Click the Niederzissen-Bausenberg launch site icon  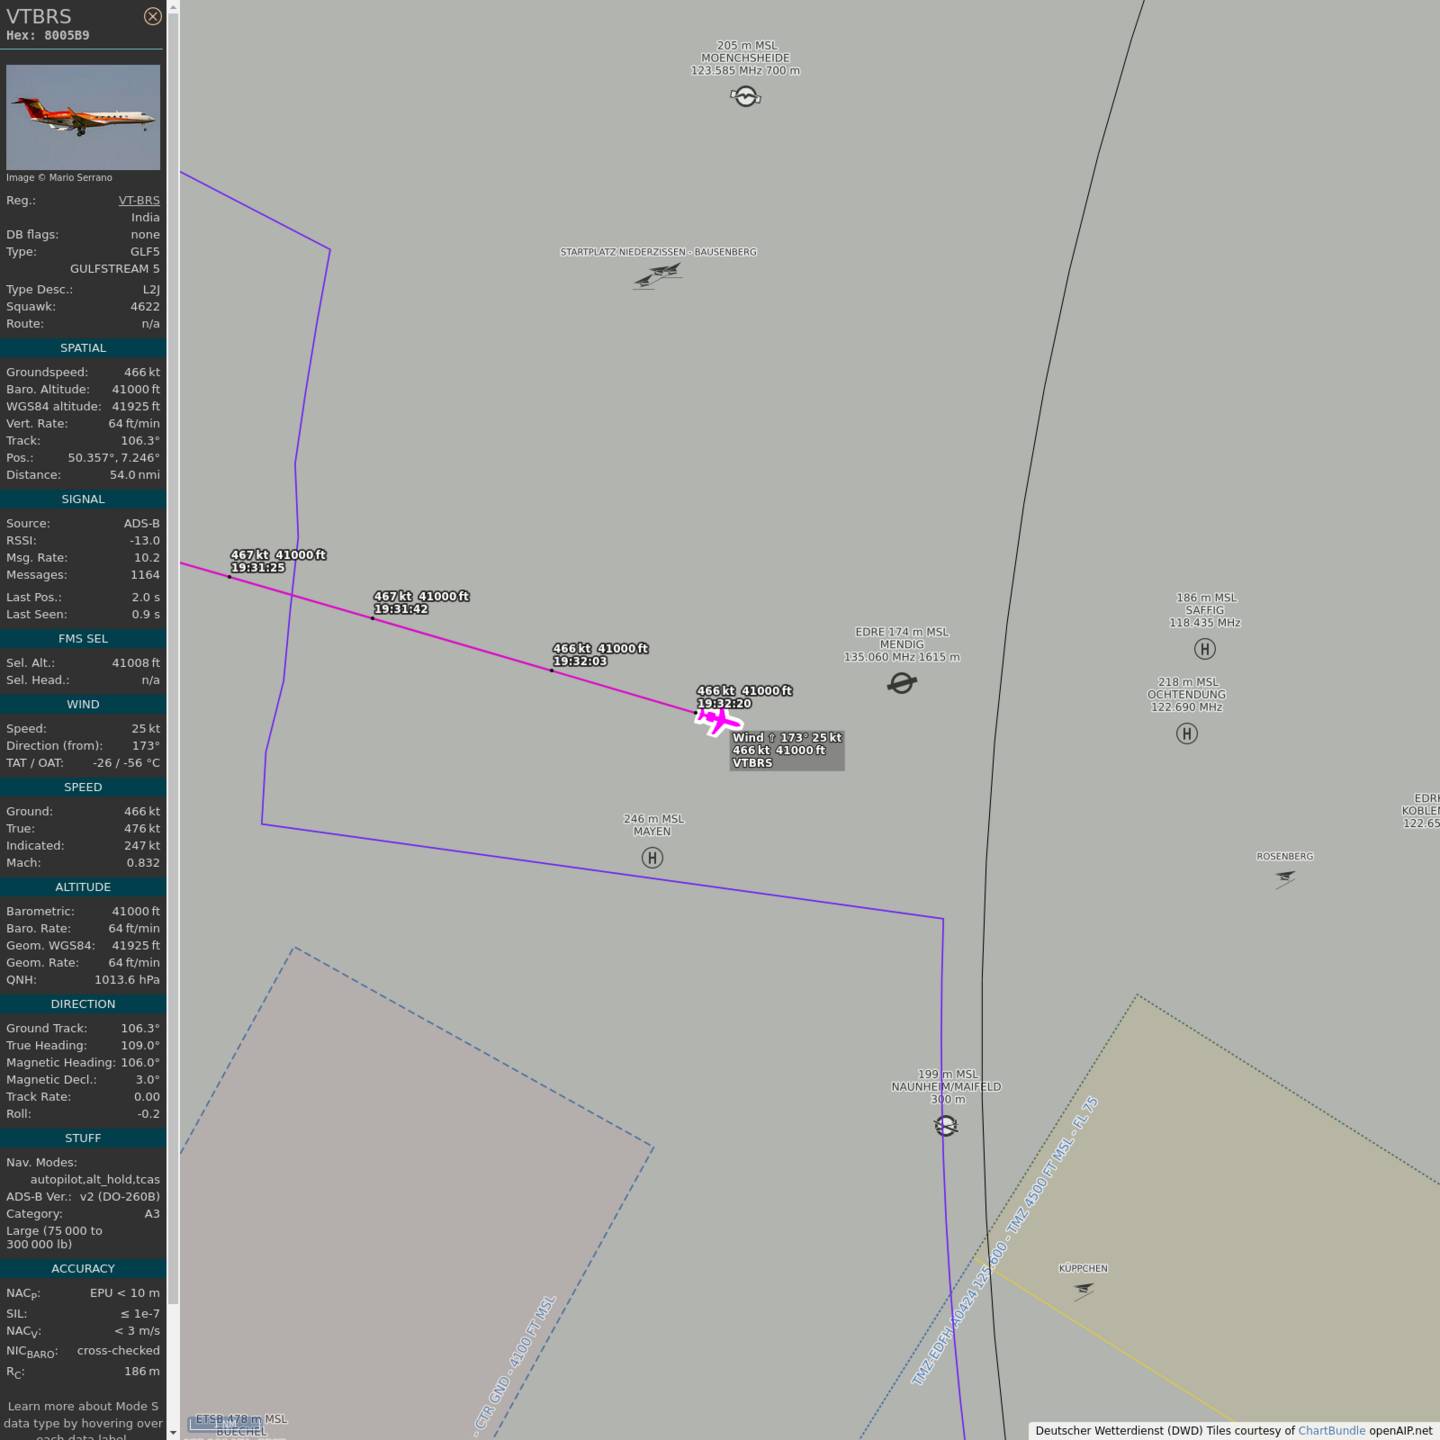658,274
